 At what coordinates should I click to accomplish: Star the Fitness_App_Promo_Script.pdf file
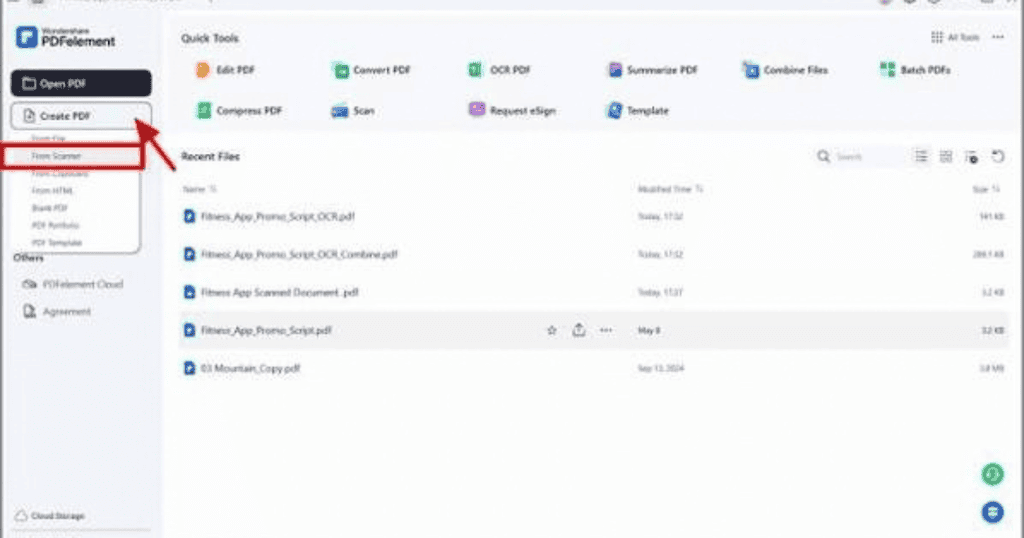tap(552, 330)
